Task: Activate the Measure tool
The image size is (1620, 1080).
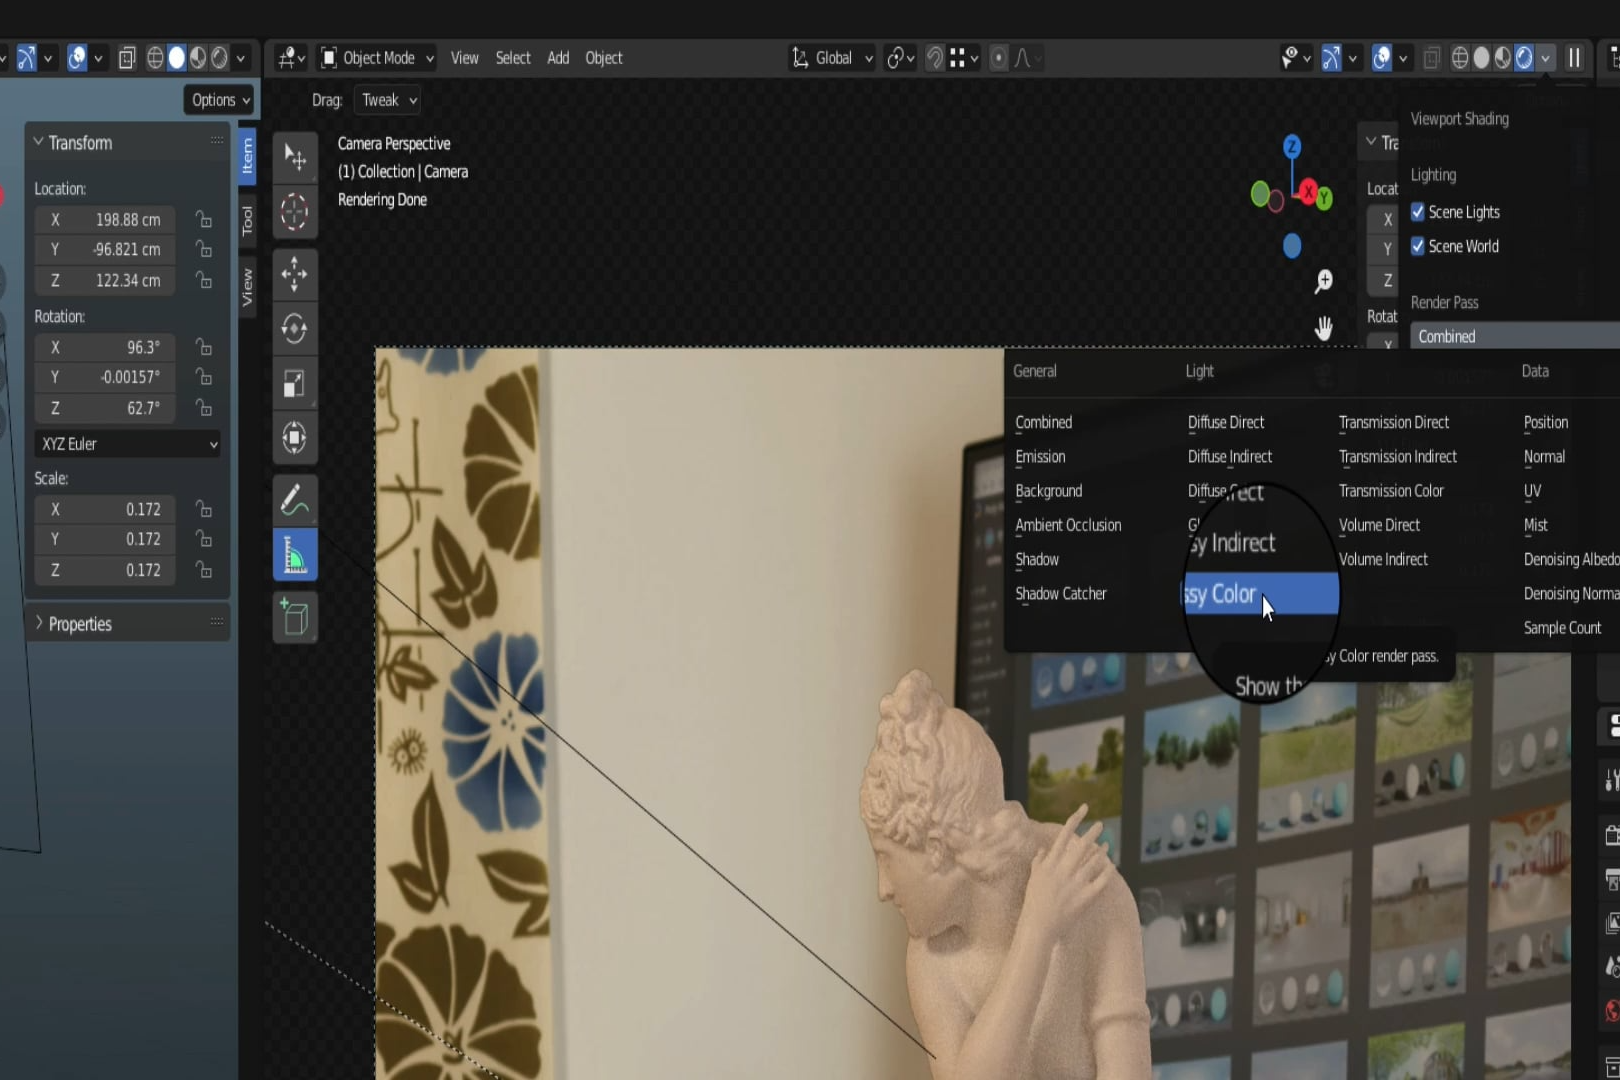Action: point(294,557)
